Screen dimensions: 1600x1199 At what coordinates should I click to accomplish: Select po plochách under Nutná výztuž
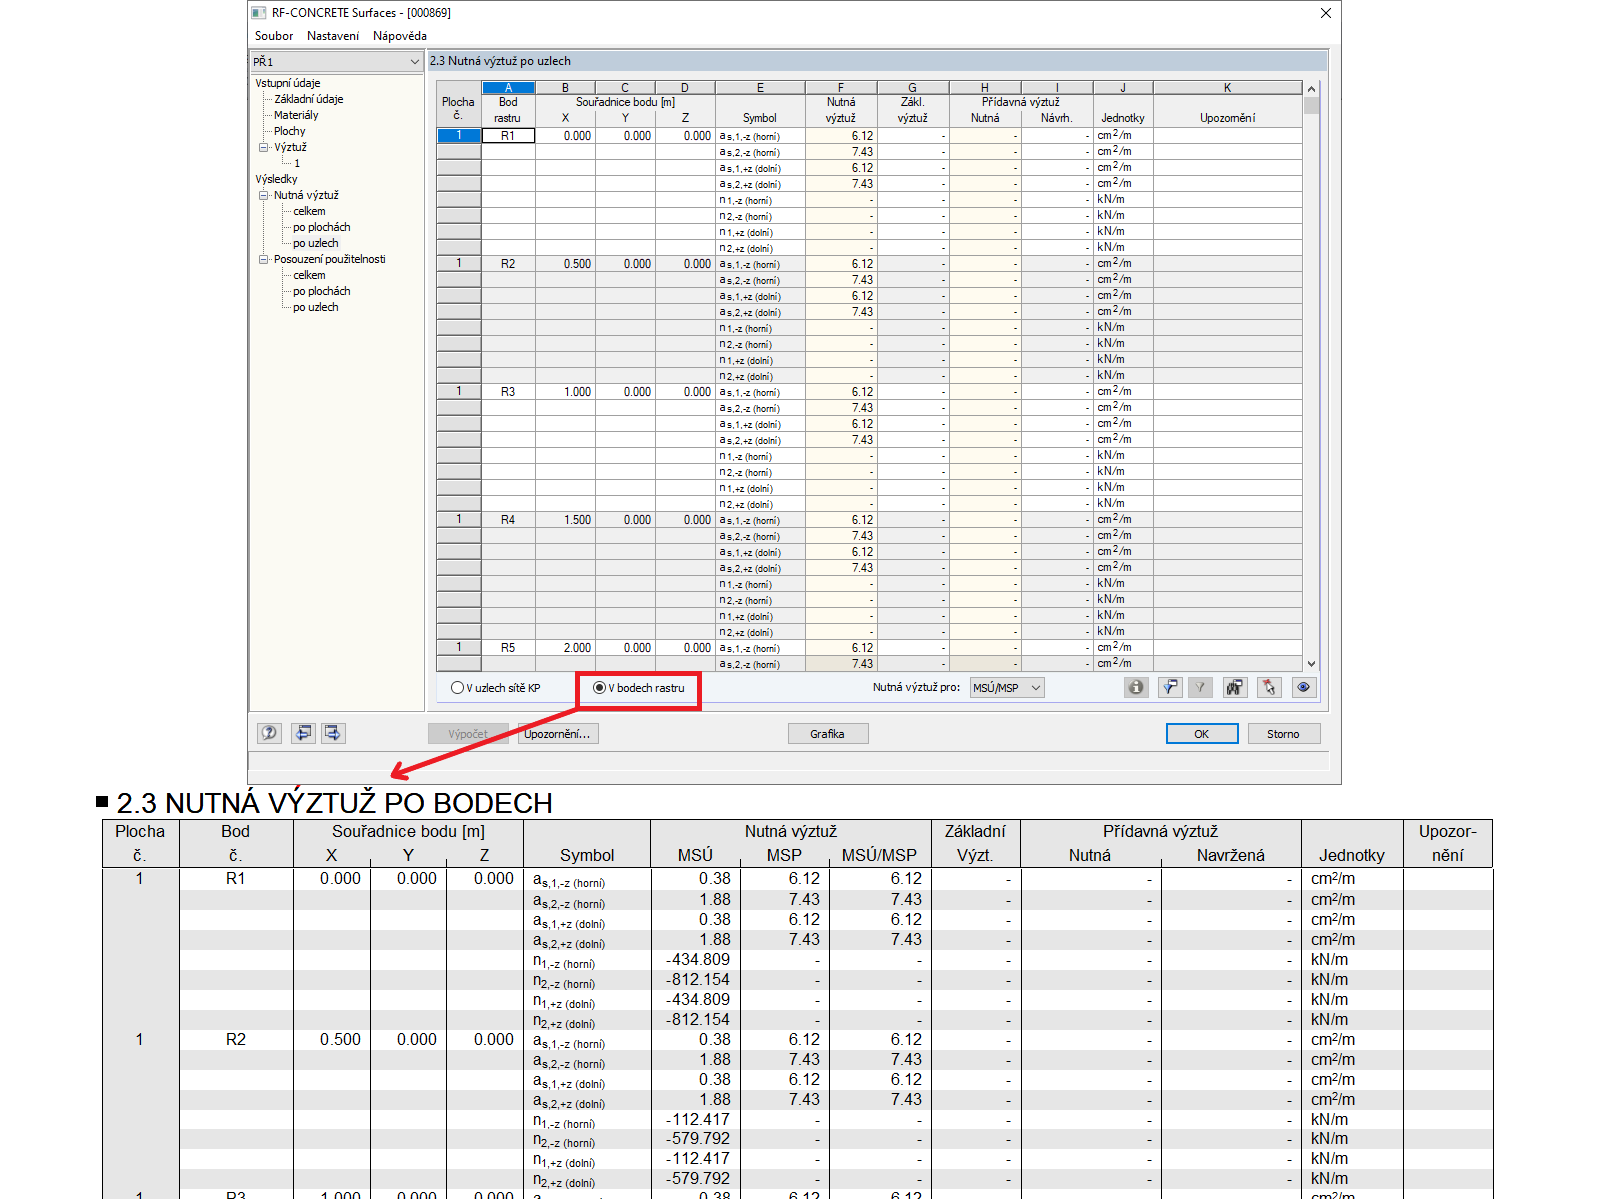(x=322, y=227)
